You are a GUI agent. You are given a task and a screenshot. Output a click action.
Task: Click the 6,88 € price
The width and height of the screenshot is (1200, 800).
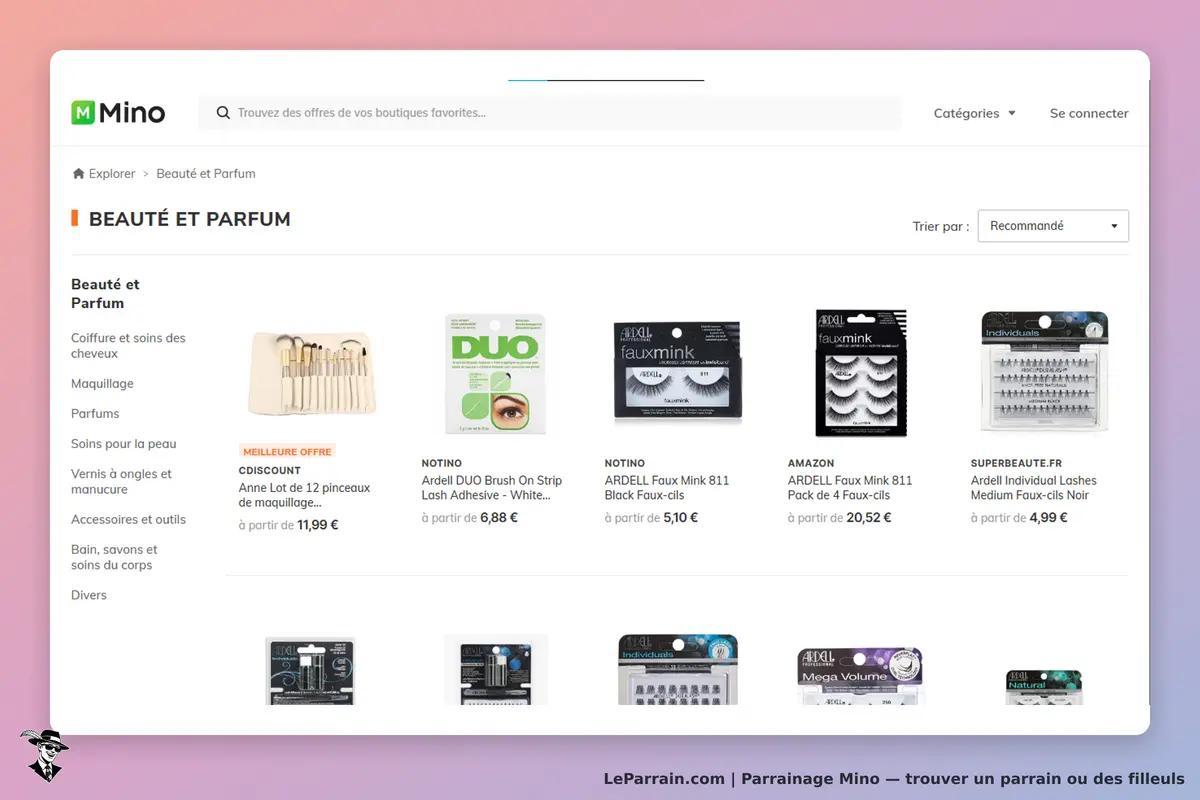499,518
